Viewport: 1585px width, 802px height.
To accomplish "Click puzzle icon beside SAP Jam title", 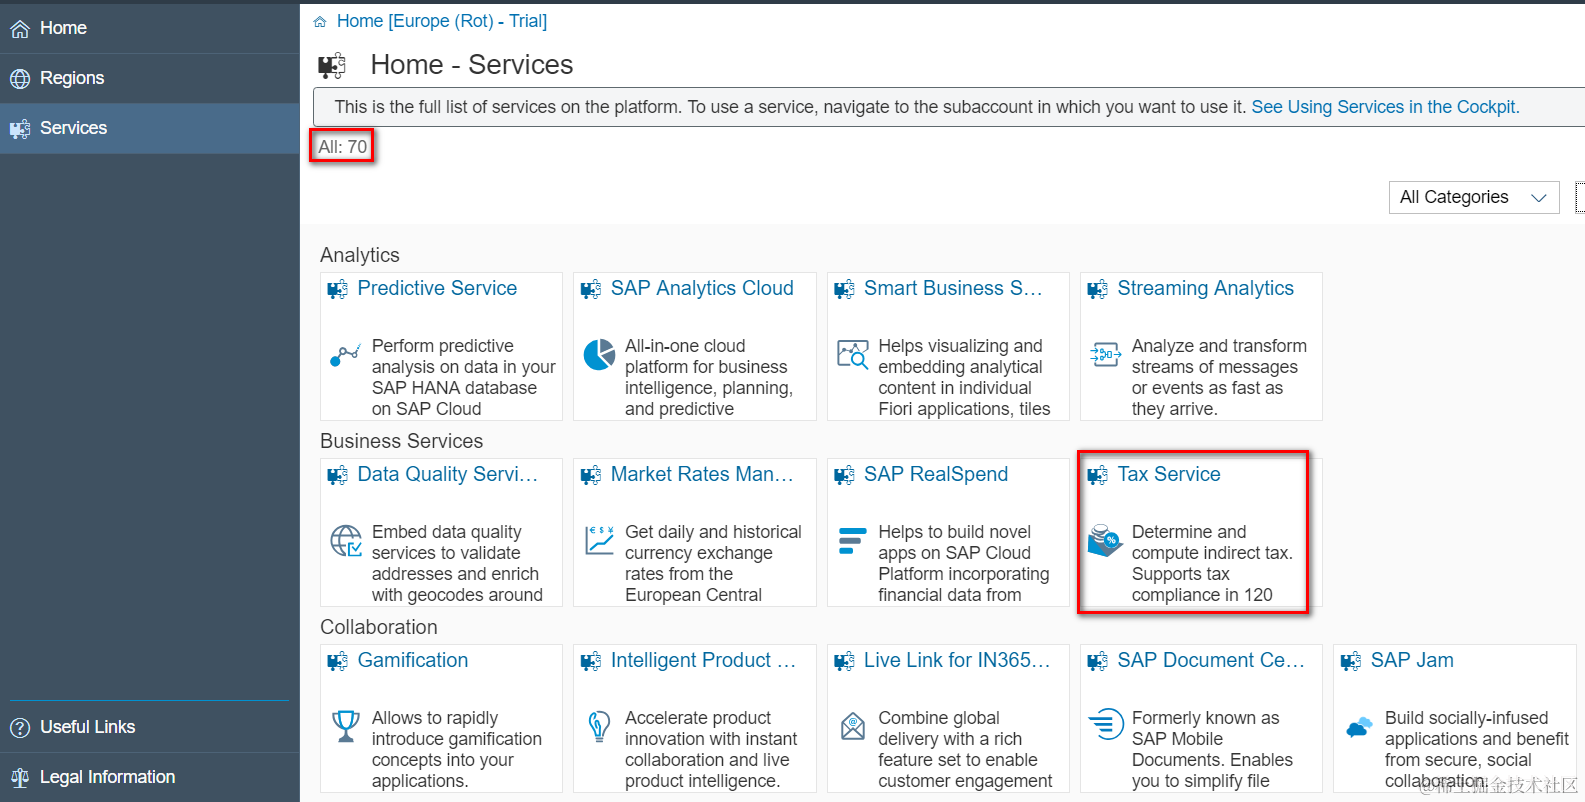I will point(1351,662).
